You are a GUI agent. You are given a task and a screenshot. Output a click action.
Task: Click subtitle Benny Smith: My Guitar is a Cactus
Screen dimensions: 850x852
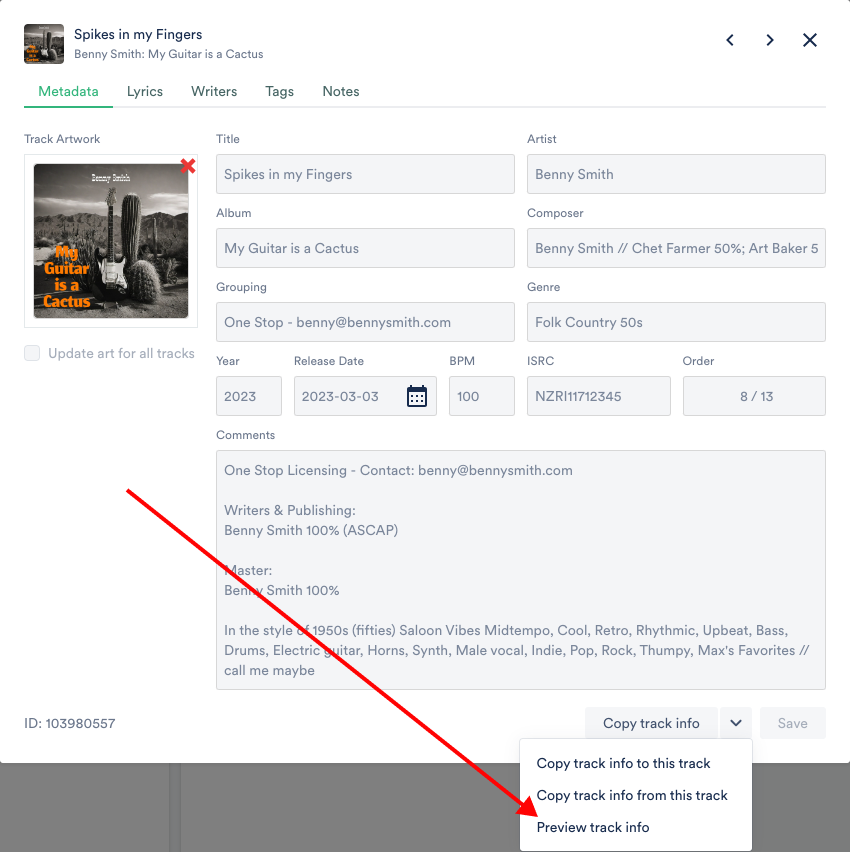168,54
